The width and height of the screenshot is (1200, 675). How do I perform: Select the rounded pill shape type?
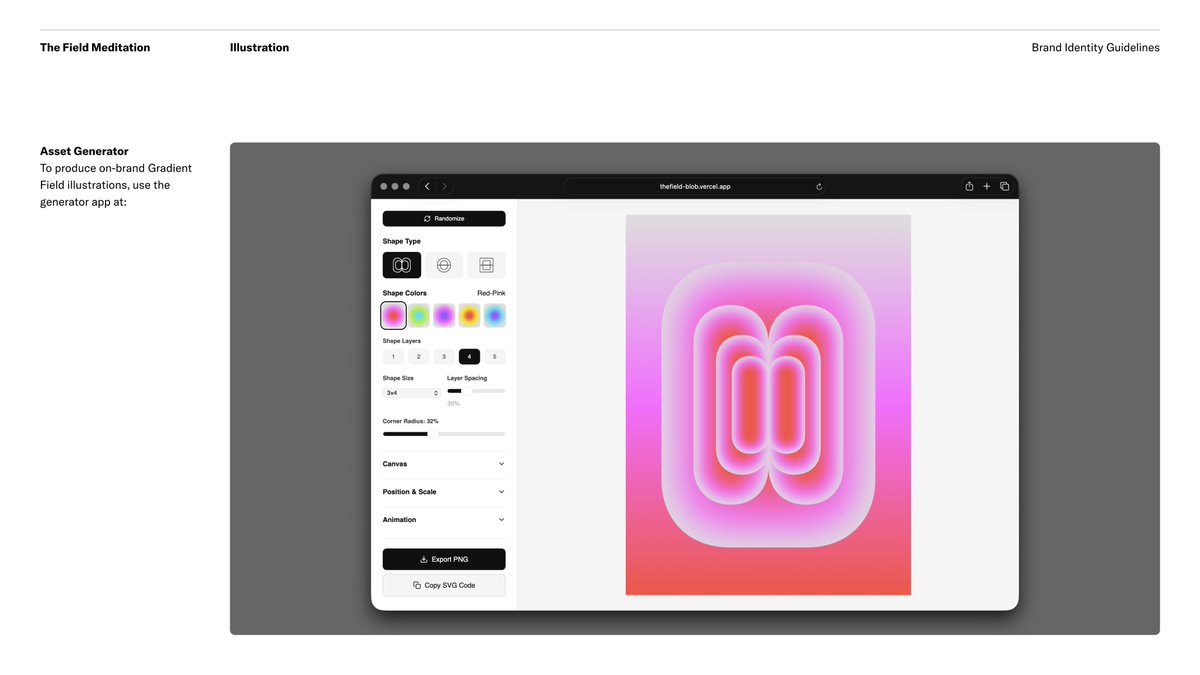pos(402,265)
